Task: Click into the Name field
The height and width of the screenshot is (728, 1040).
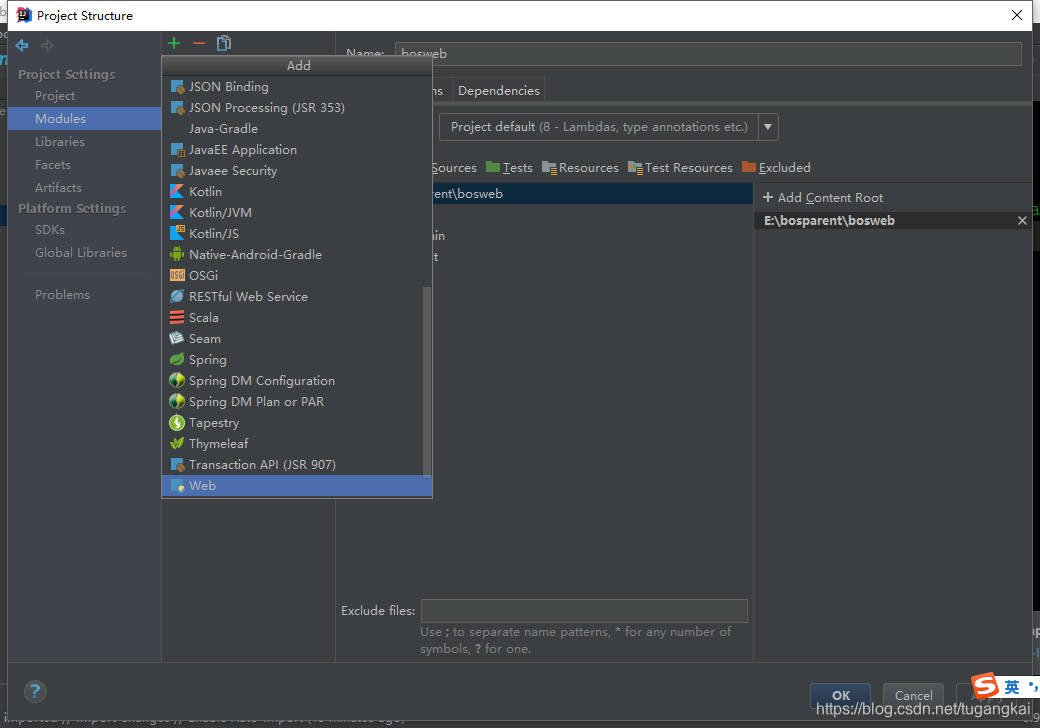Action: pyautogui.click(x=708, y=54)
